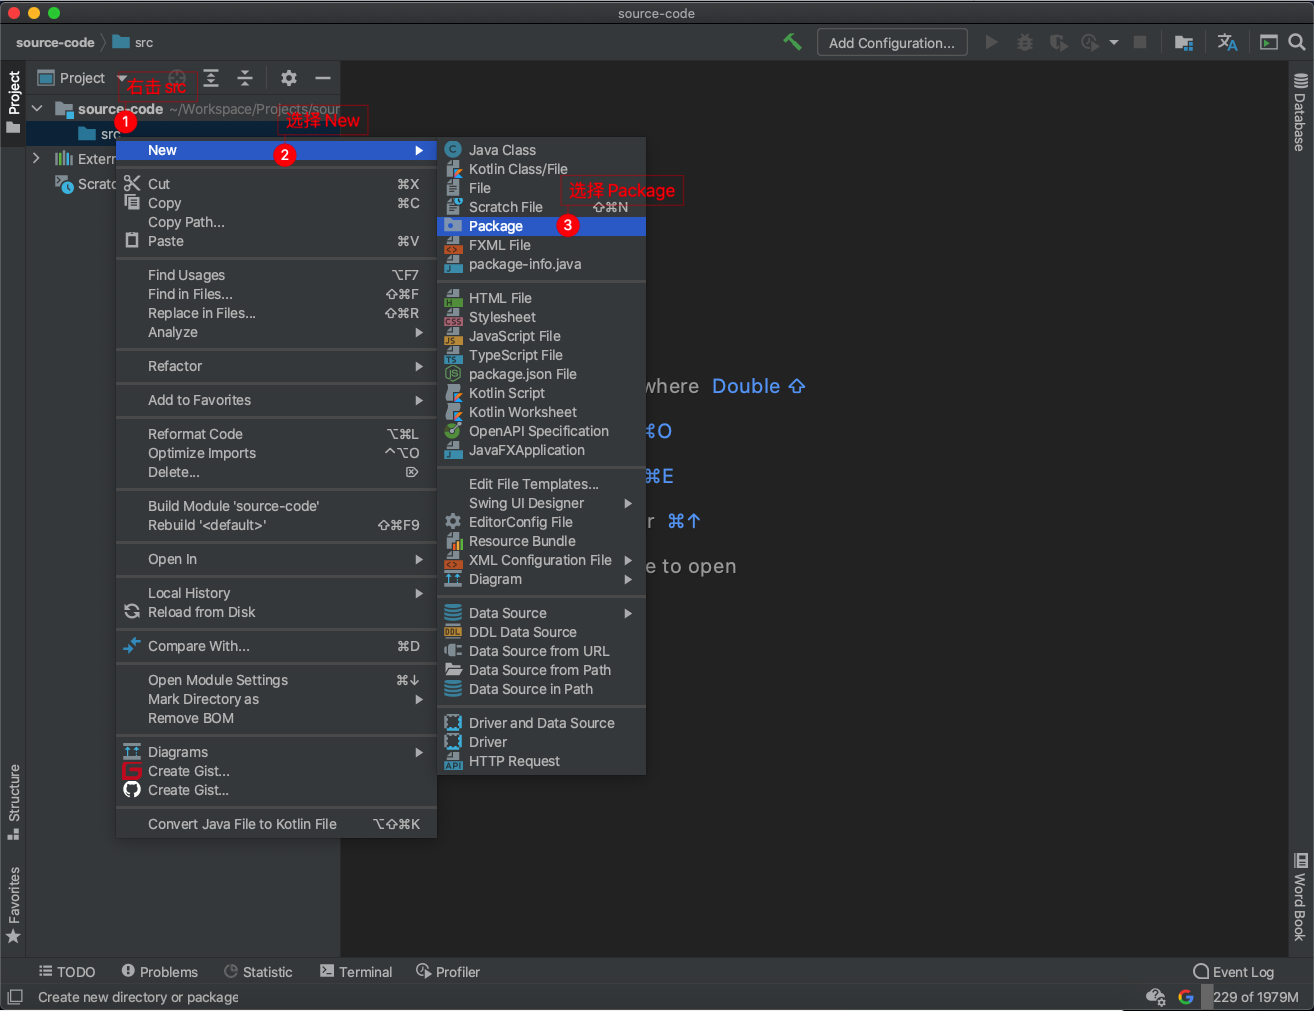Screen dimensions: 1314x1011
Task: Select Stylesheet in New submenu
Action: click(542, 317)
